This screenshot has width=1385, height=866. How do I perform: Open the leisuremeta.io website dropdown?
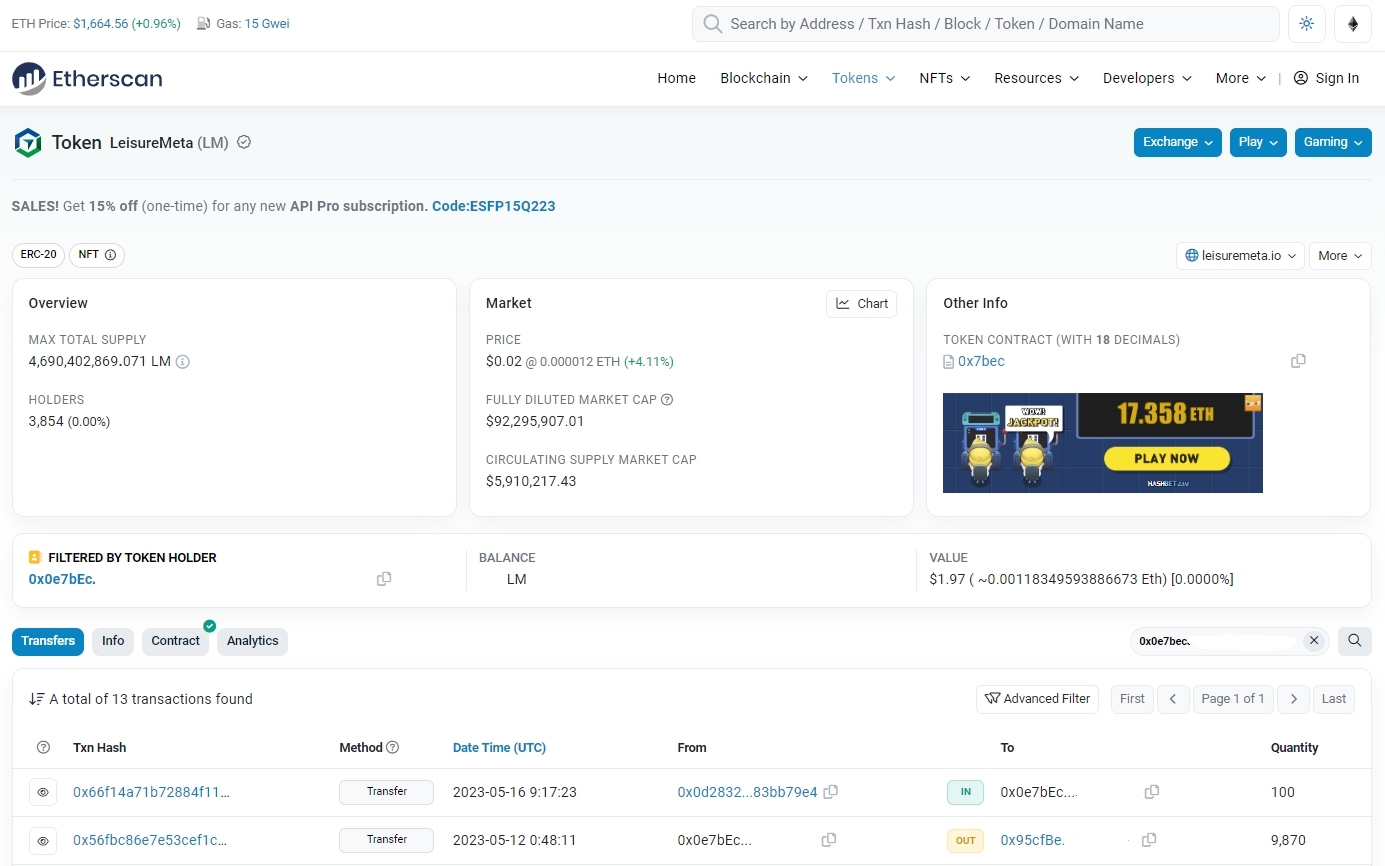[1241, 256]
